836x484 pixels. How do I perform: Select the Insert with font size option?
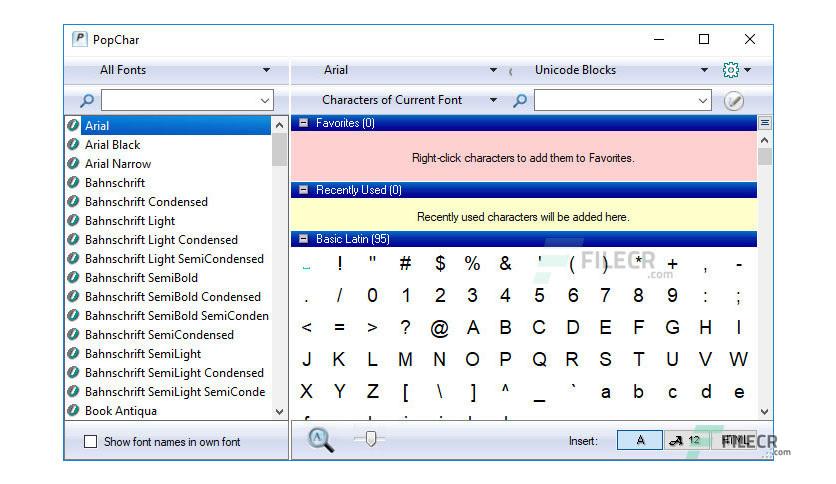(686, 440)
